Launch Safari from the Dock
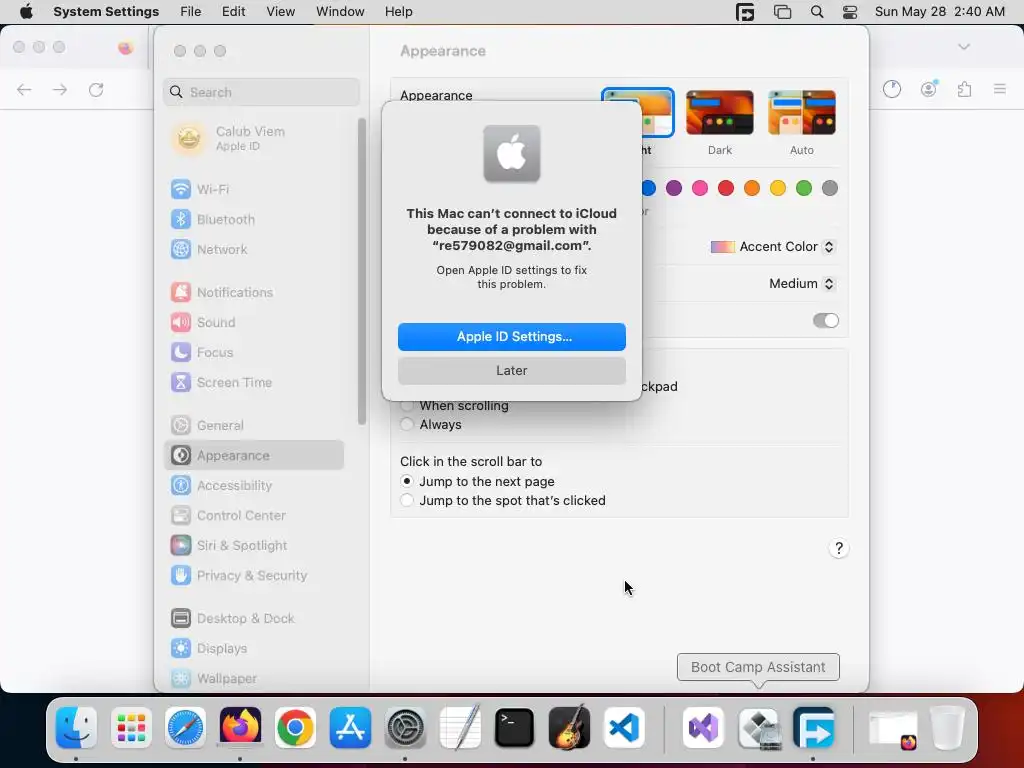The width and height of the screenshot is (1024, 768). click(x=185, y=728)
